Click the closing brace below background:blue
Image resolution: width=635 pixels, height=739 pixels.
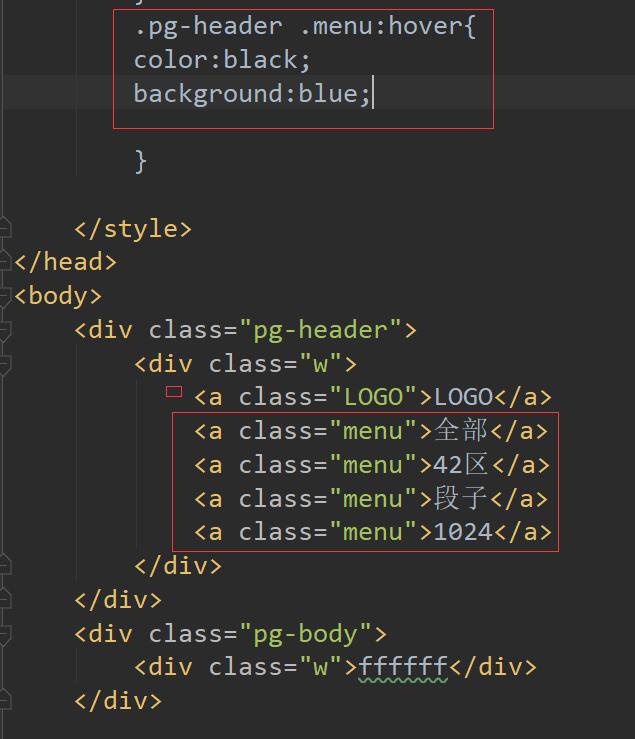click(140, 162)
